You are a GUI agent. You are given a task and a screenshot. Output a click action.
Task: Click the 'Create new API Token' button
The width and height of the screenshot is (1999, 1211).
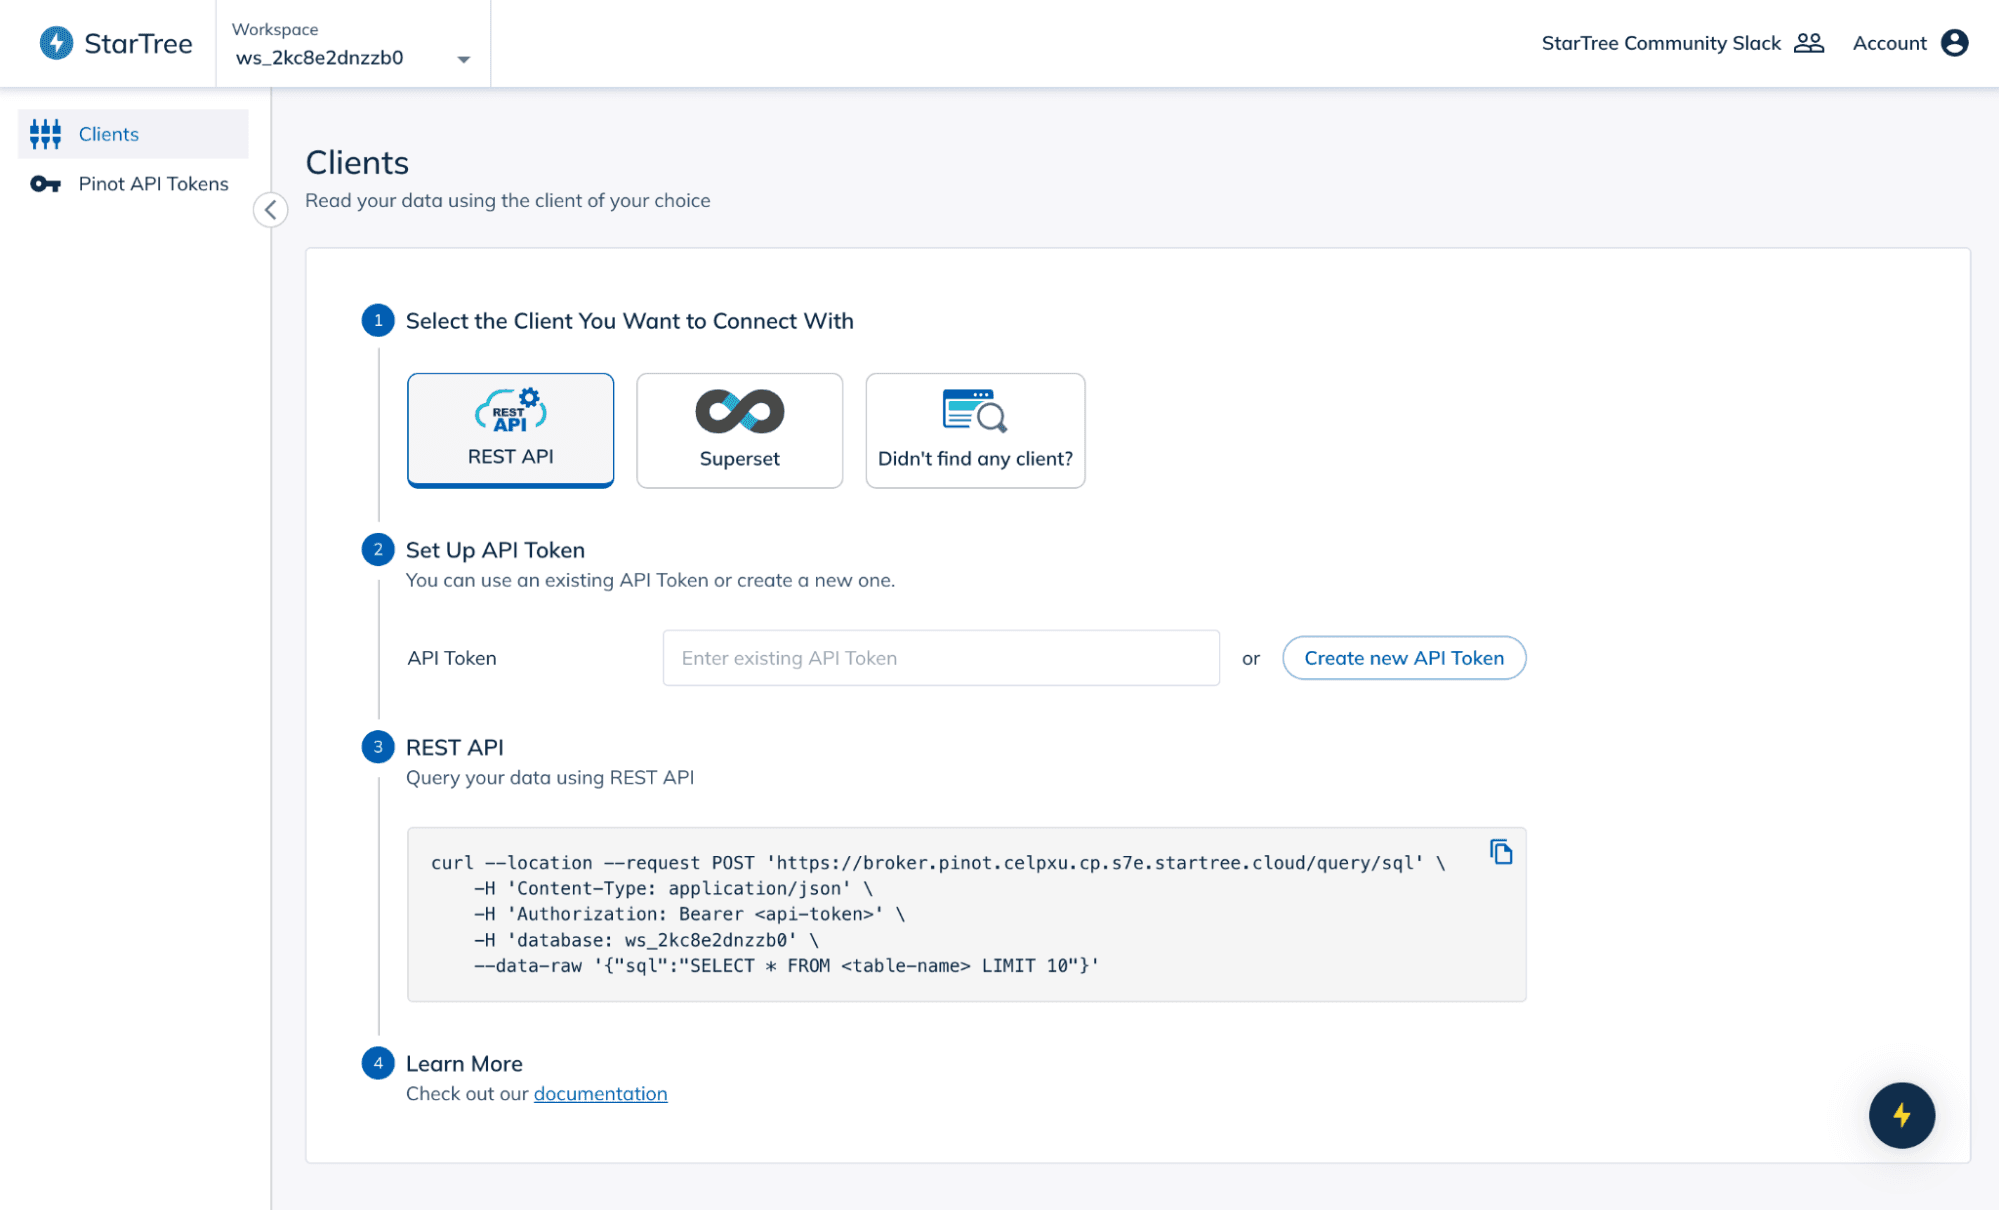tap(1402, 657)
